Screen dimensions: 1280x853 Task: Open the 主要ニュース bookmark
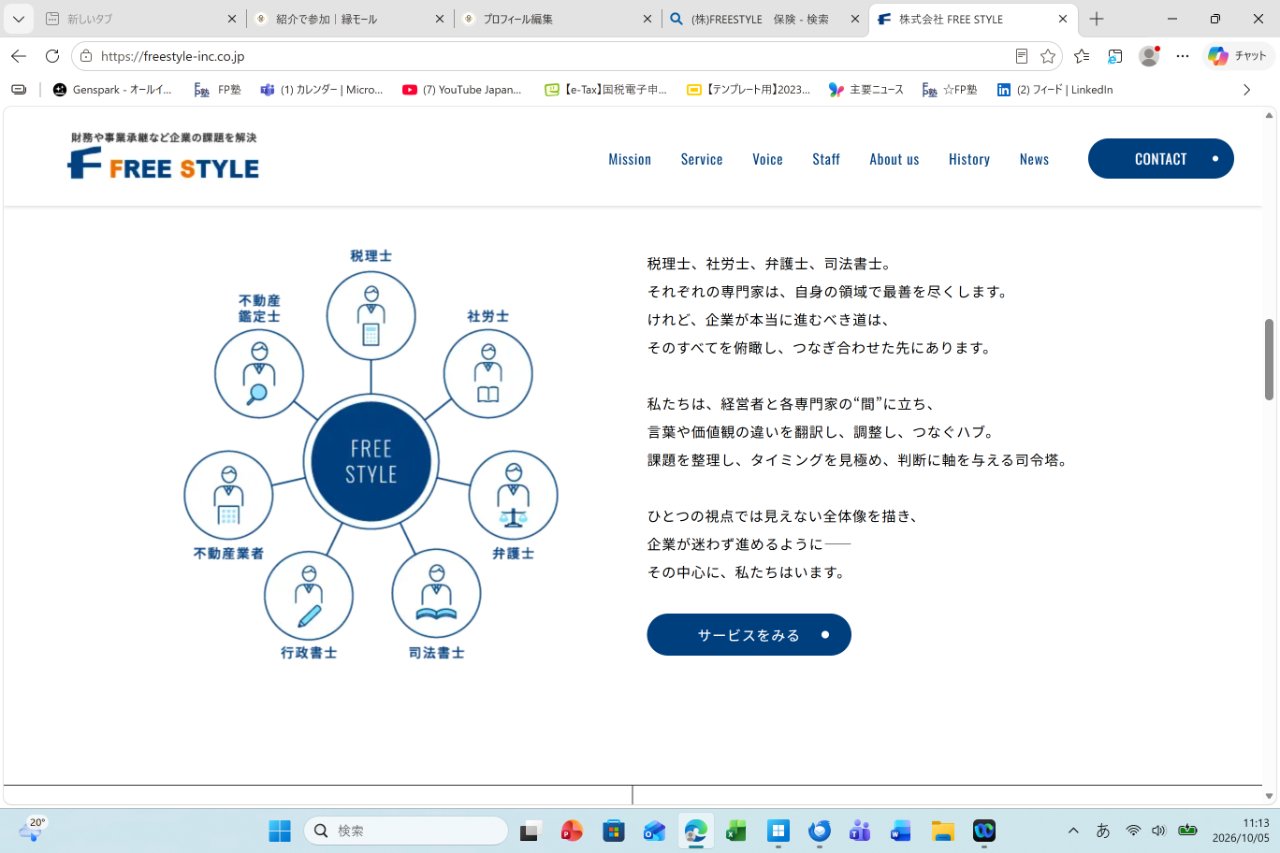click(866, 90)
